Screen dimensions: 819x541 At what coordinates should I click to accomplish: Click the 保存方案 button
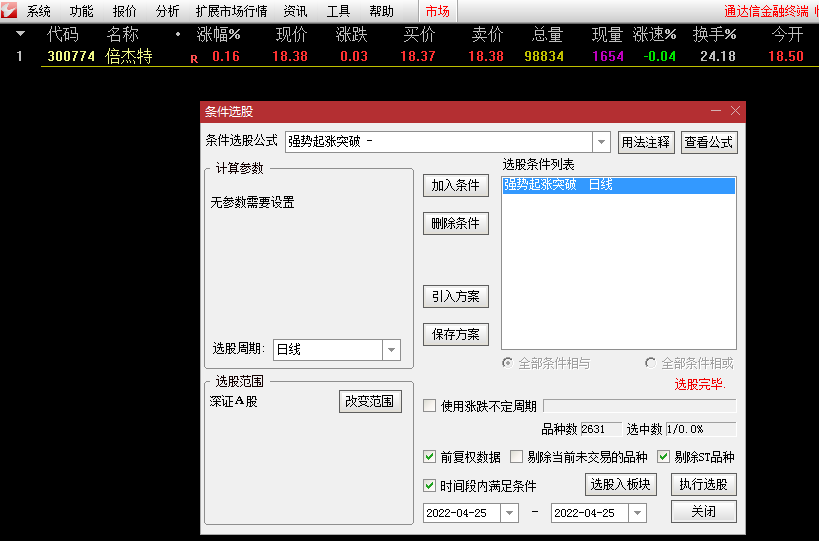point(455,334)
